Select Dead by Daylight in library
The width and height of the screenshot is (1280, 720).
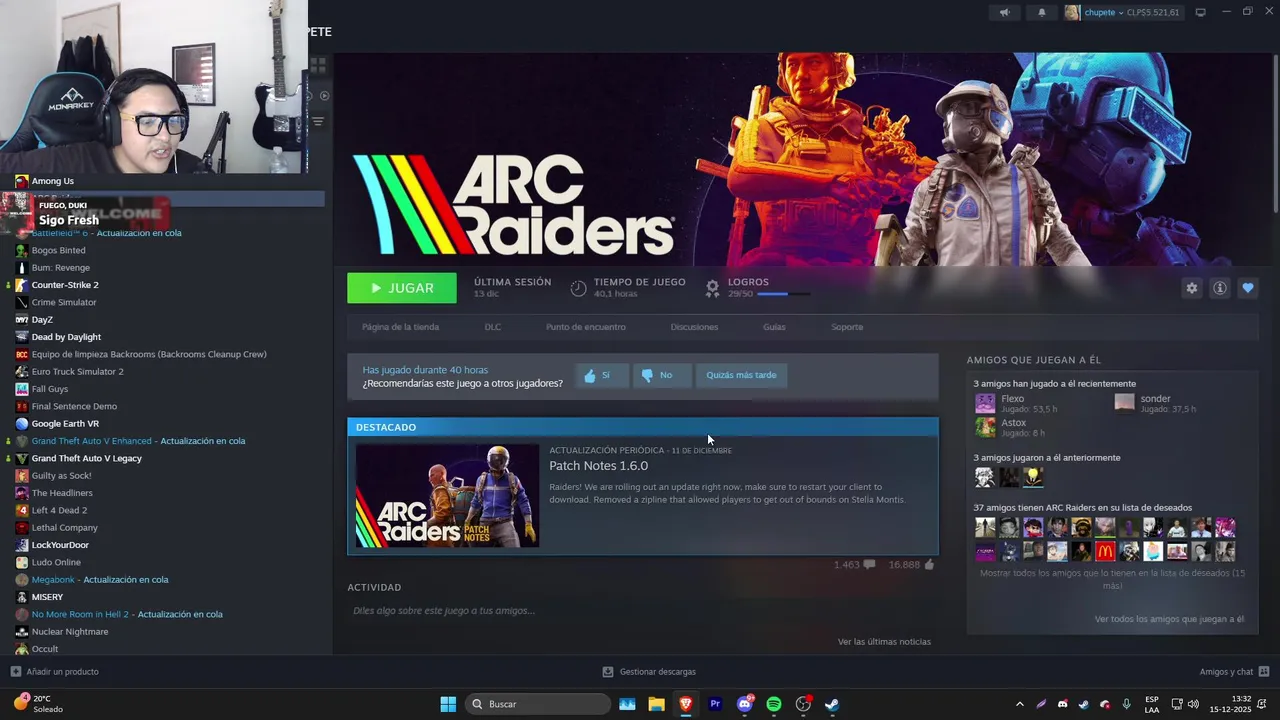[x=66, y=337]
